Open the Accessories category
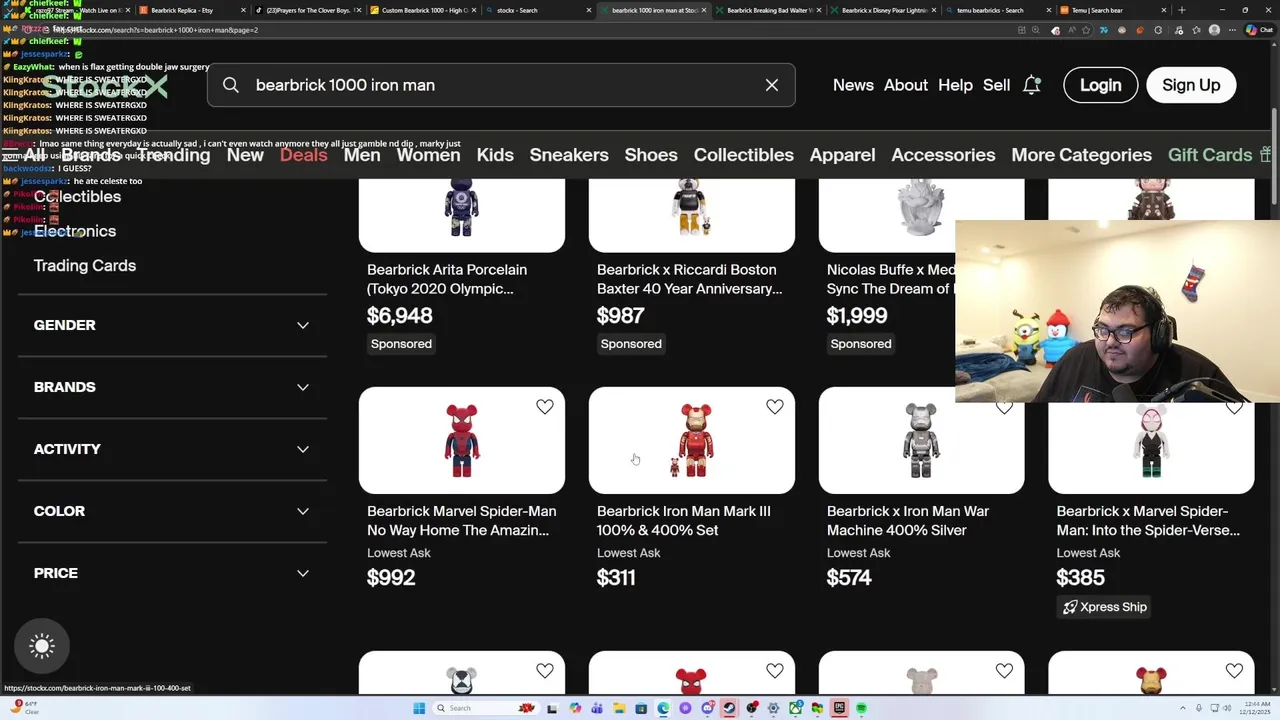 [943, 155]
